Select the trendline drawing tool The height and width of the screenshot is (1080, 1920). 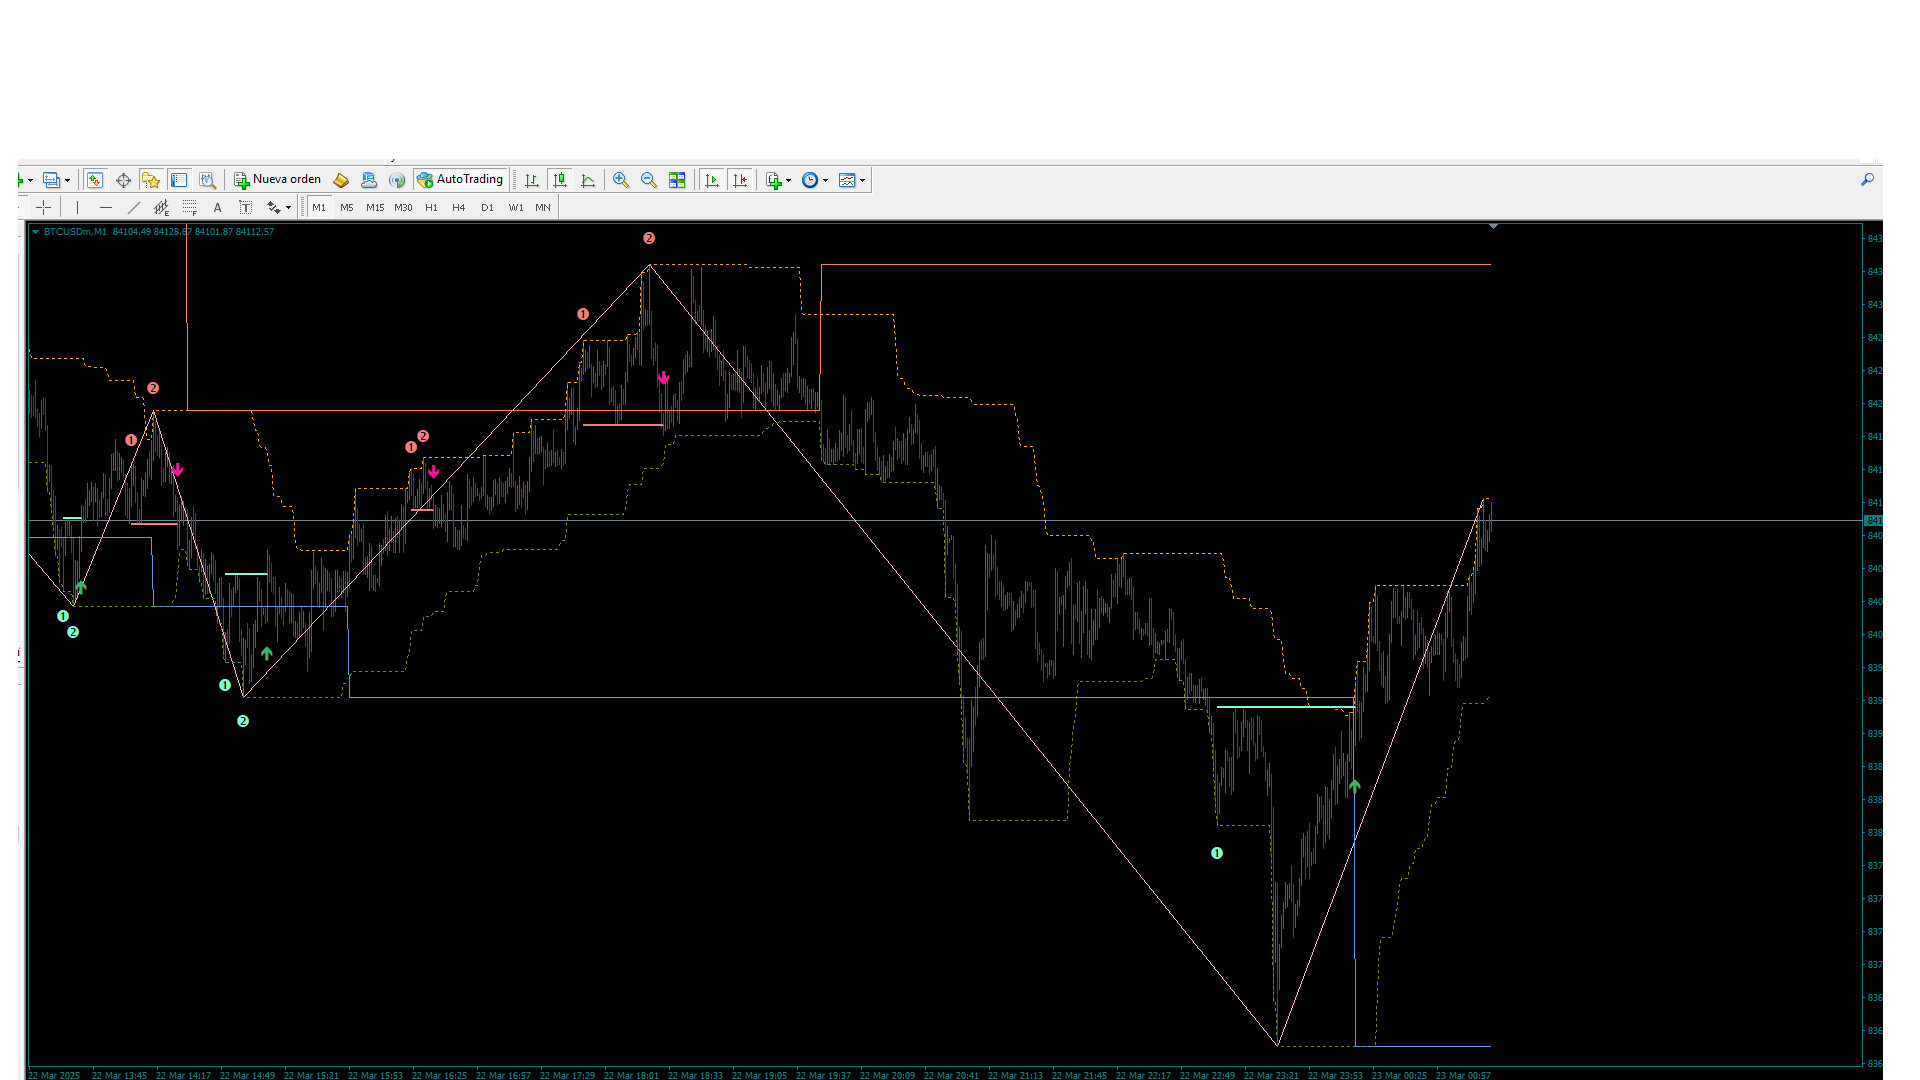pyautogui.click(x=133, y=208)
